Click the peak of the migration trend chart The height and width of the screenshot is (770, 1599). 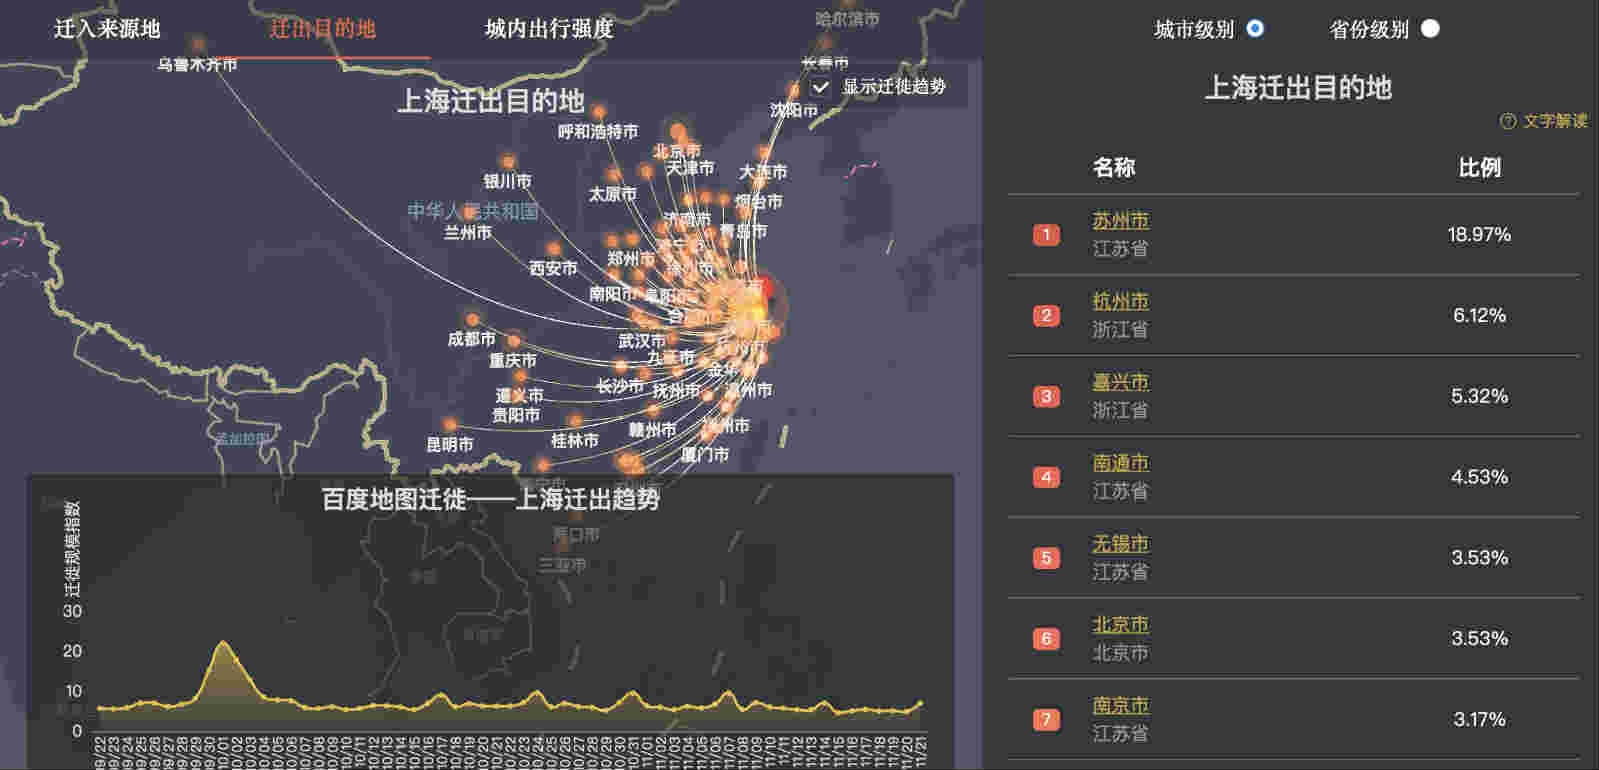(x=222, y=643)
